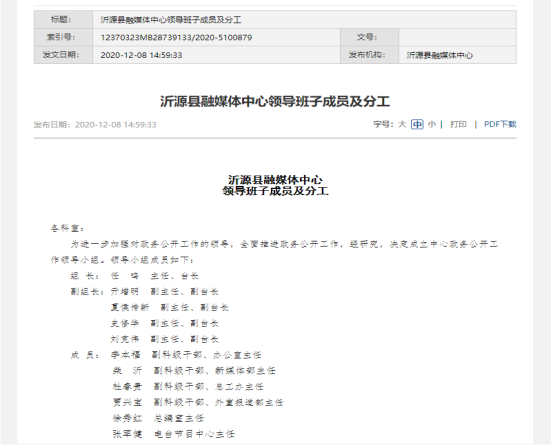Select the 发布机构 label cell

coord(369,55)
